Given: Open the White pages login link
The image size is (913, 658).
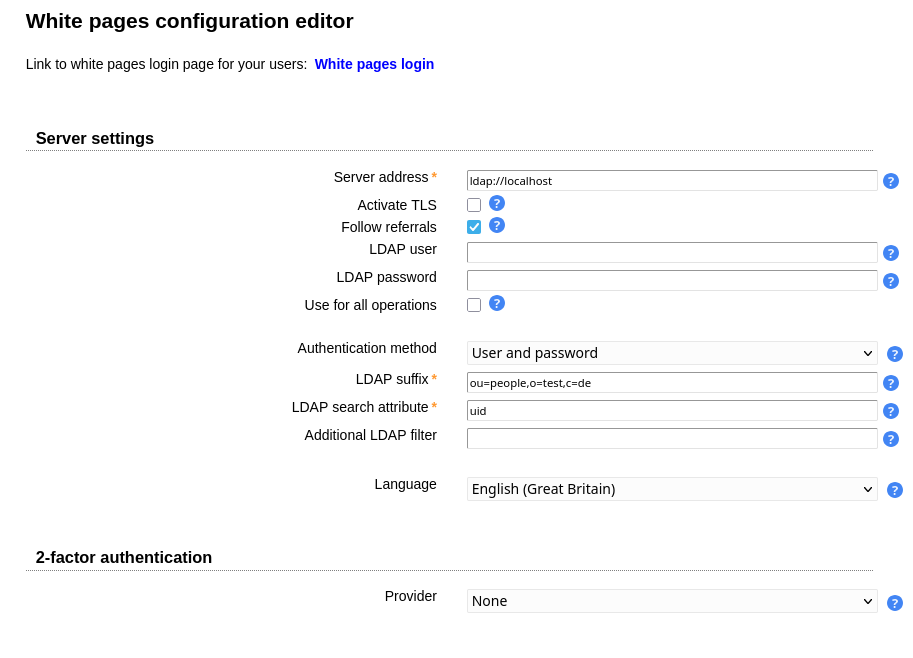Looking at the screenshot, I should [x=374, y=64].
